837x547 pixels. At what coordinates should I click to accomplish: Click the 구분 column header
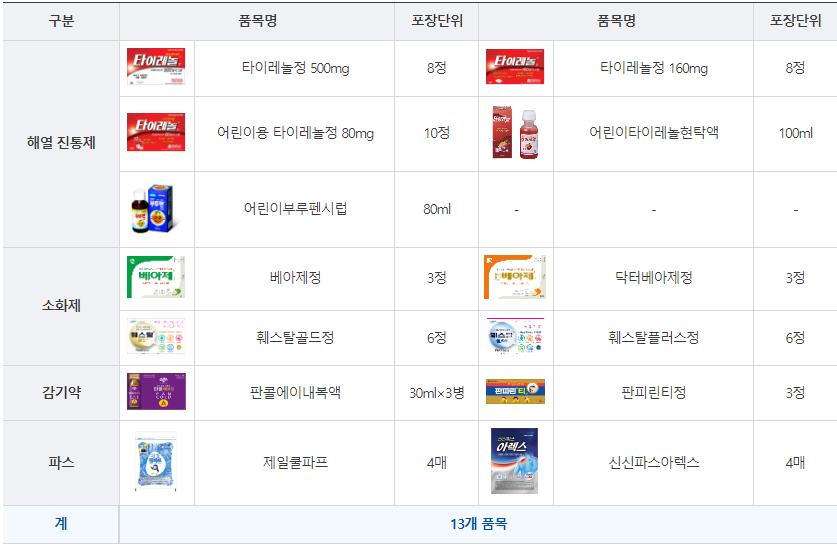(61, 21)
